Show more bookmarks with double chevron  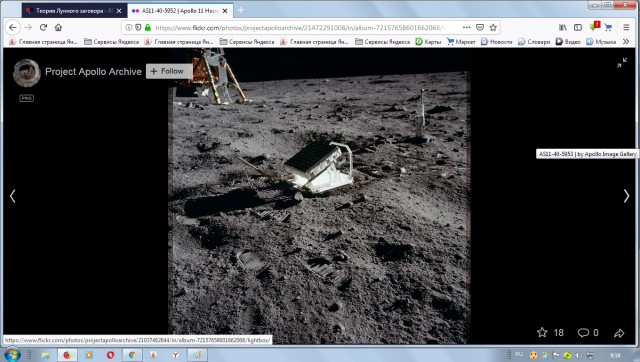click(x=626, y=42)
